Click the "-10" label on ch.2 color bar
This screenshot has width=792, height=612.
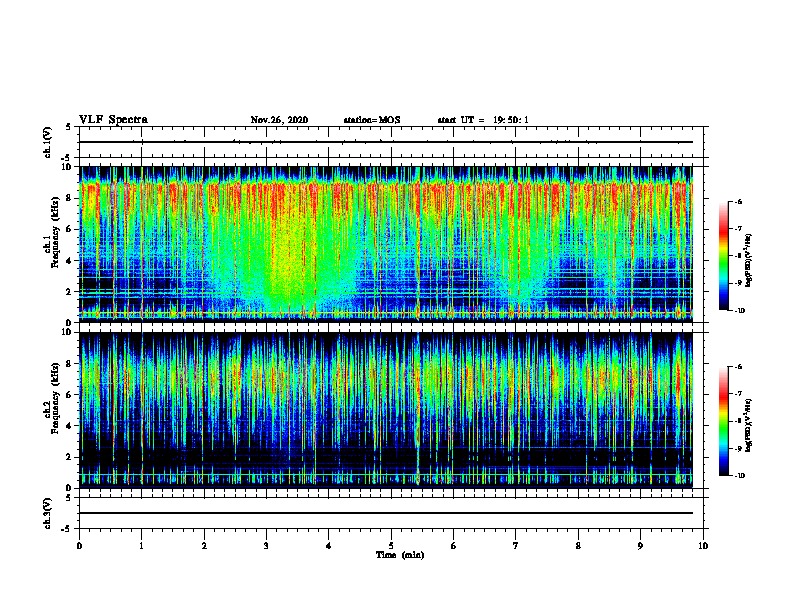coord(739,475)
